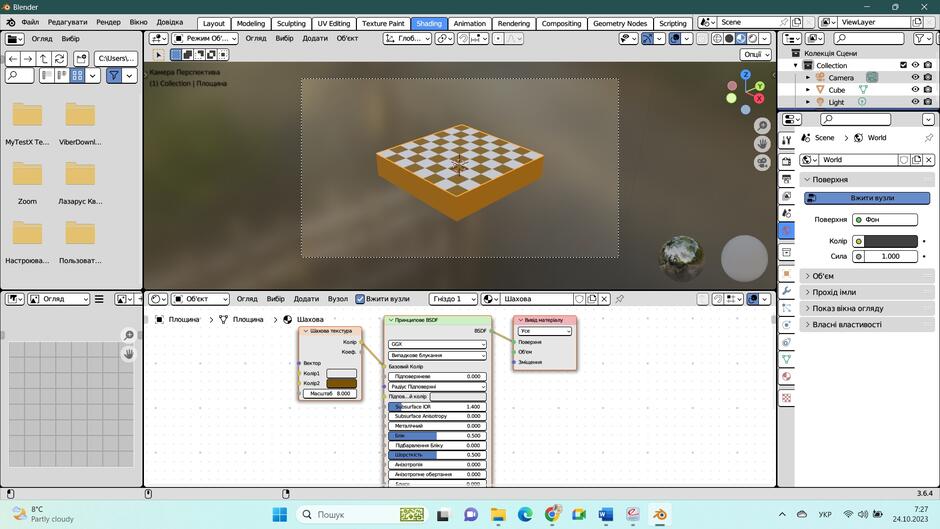The image size is (940, 529).
Task: Expand the Camera item in outliner
Action: point(808,77)
